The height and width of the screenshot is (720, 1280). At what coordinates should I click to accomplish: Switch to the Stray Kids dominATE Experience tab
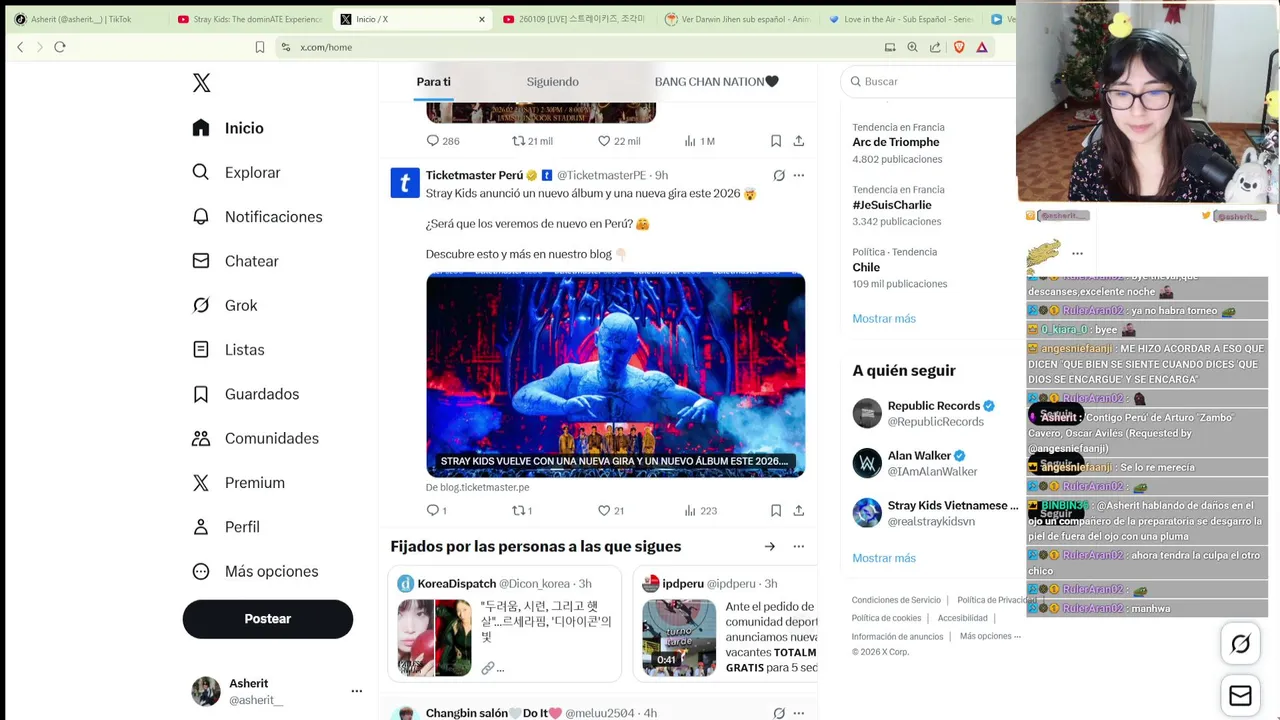pyautogui.click(x=250, y=19)
